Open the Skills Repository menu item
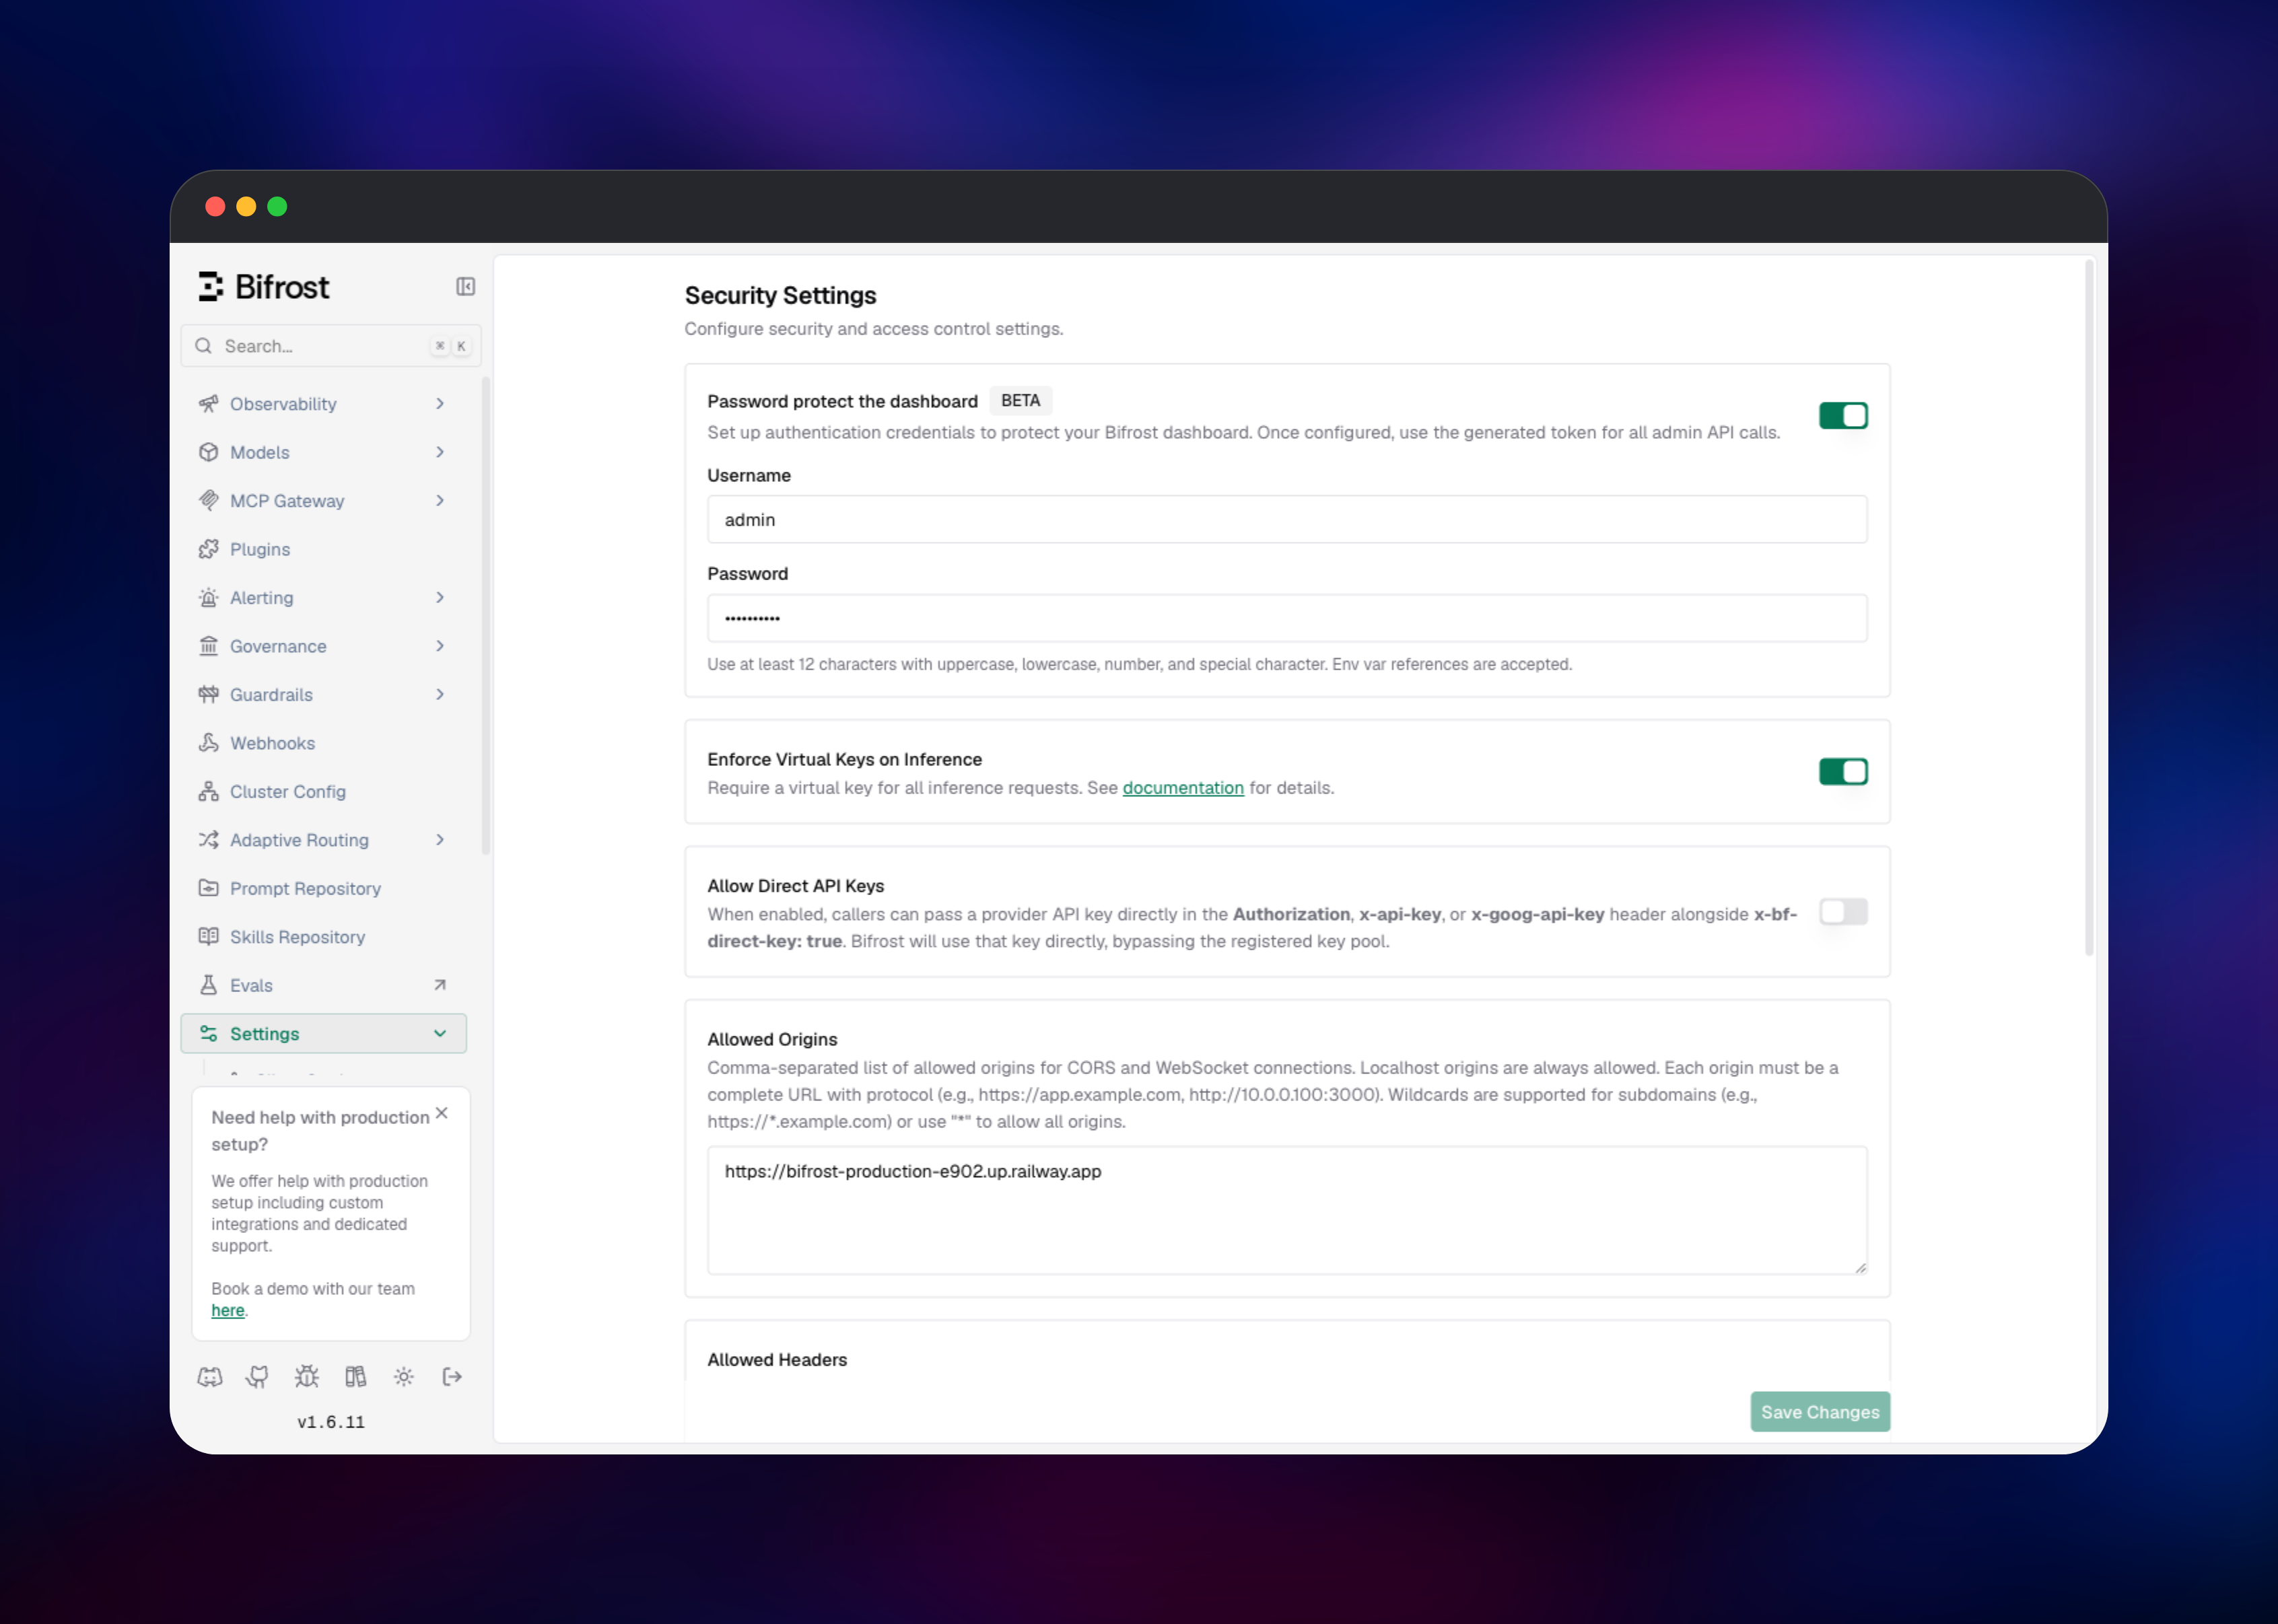This screenshot has width=2278, height=1624. pos(323,937)
